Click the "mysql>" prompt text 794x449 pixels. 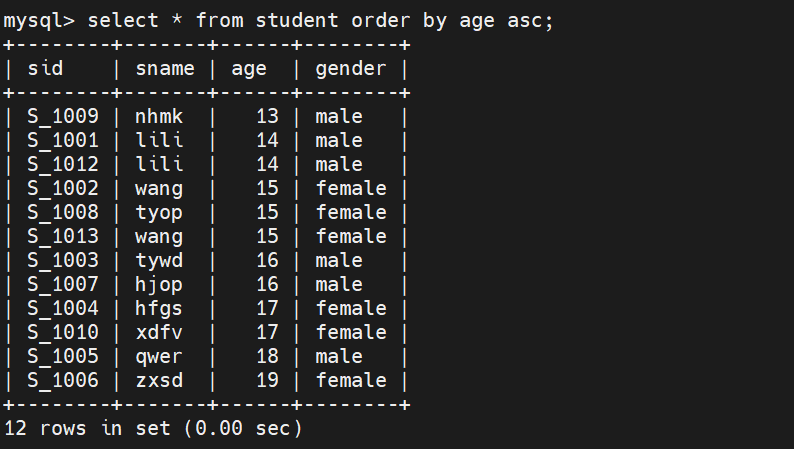point(39,21)
